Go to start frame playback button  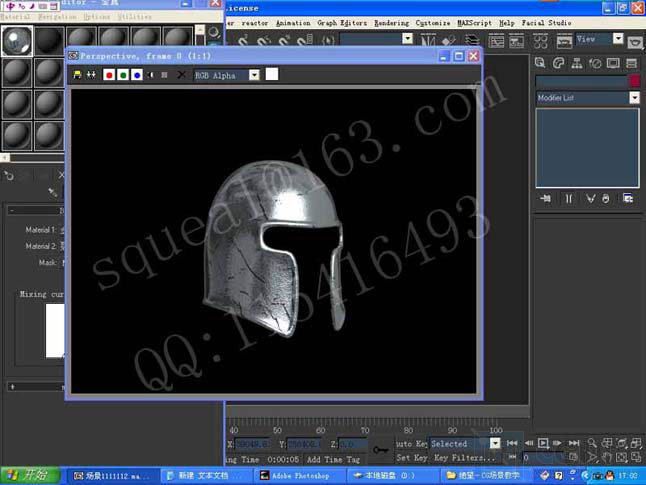pyautogui.click(x=512, y=443)
